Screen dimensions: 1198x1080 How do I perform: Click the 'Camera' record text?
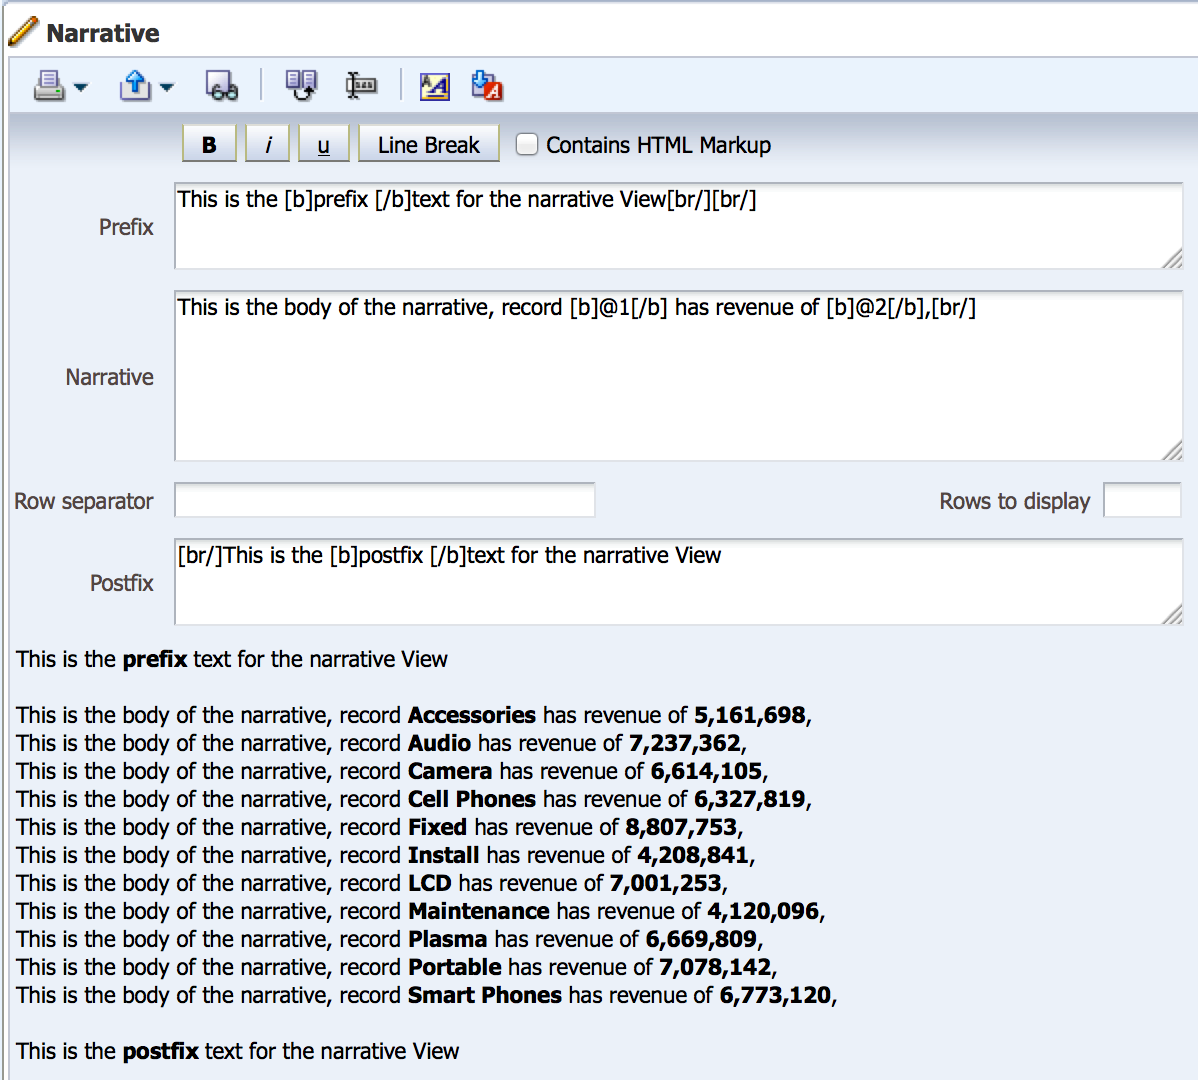pyautogui.click(x=450, y=771)
